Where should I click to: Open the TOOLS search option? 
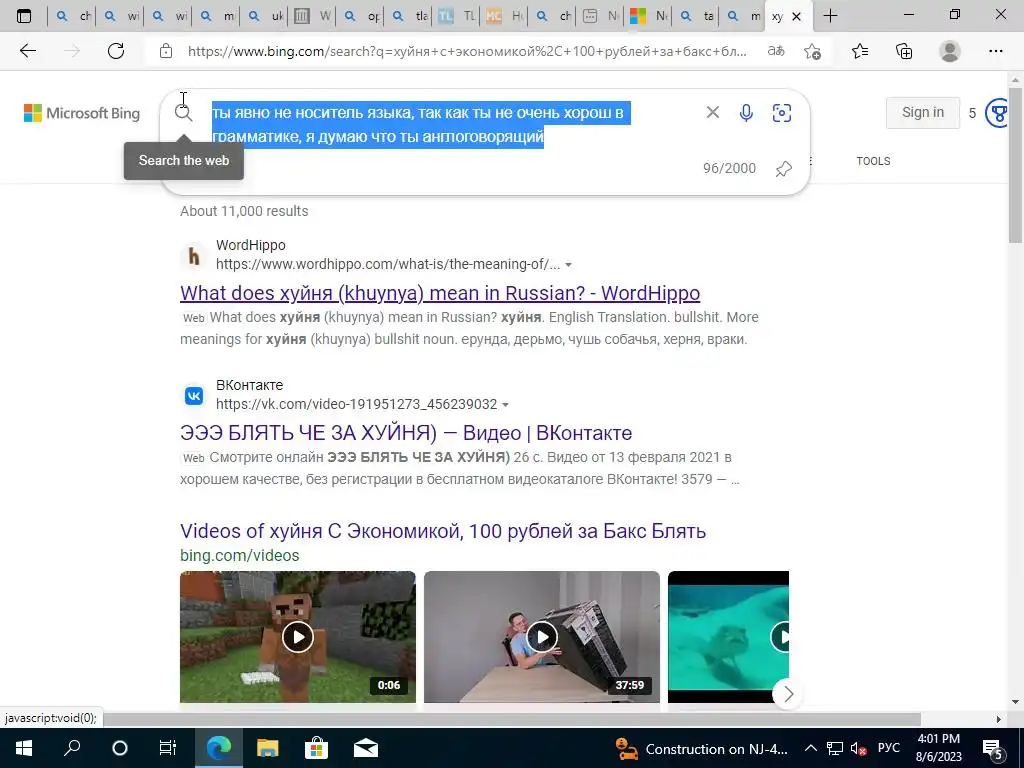(x=873, y=161)
